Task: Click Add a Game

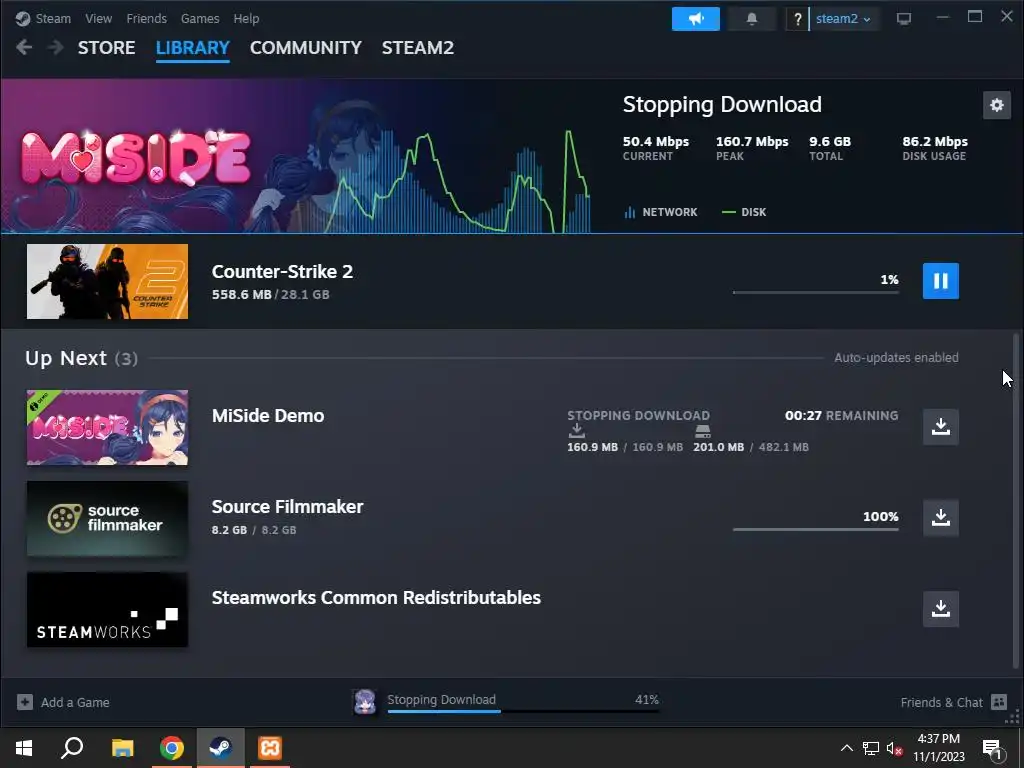Action: click(63, 703)
